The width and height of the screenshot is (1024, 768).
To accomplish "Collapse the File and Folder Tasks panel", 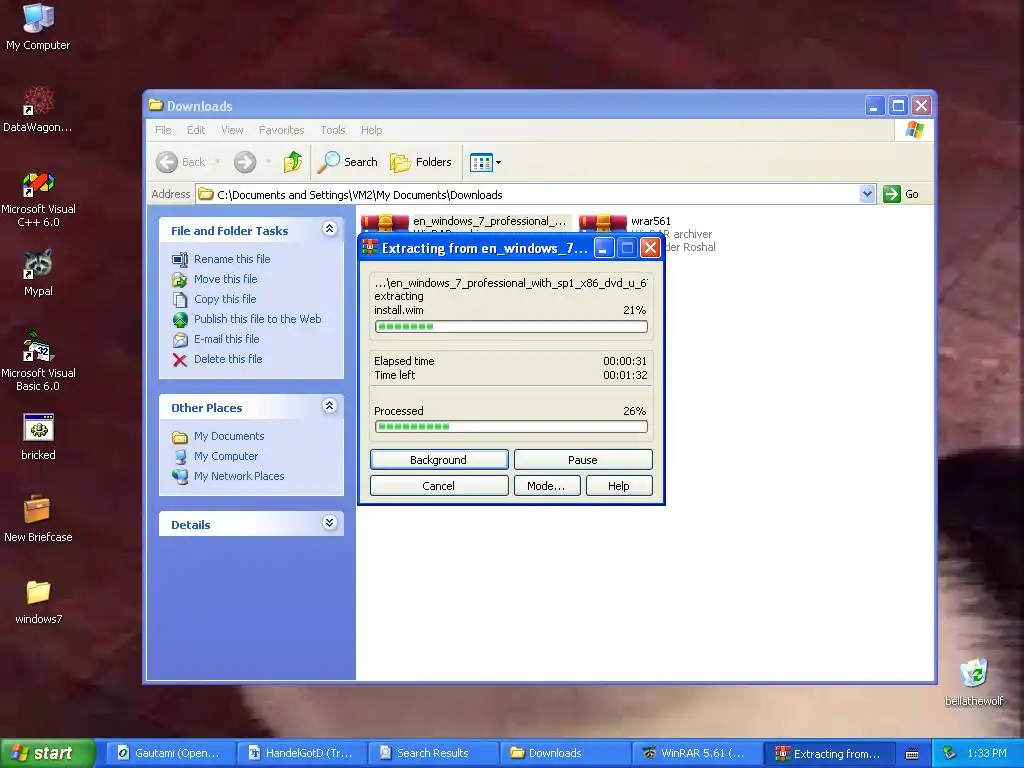I will [x=329, y=229].
